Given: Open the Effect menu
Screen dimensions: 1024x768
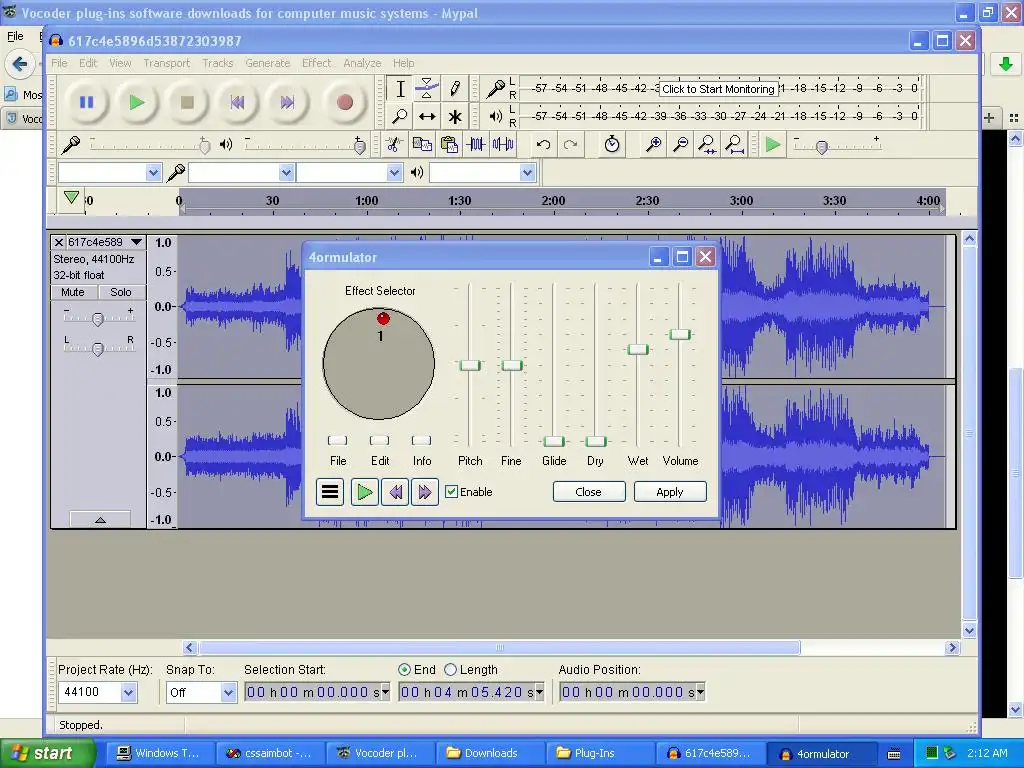Looking at the screenshot, I should tap(316, 63).
